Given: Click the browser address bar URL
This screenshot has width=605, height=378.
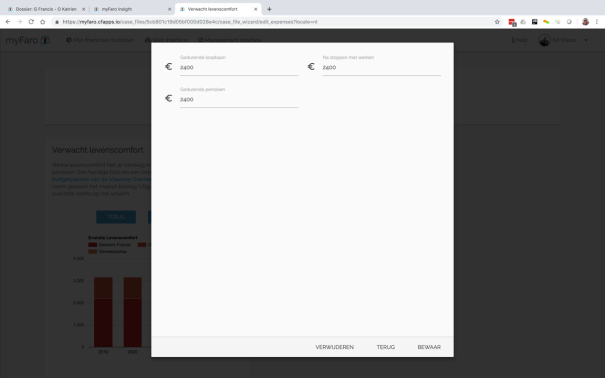Looking at the screenshot, I should [190, 22].
